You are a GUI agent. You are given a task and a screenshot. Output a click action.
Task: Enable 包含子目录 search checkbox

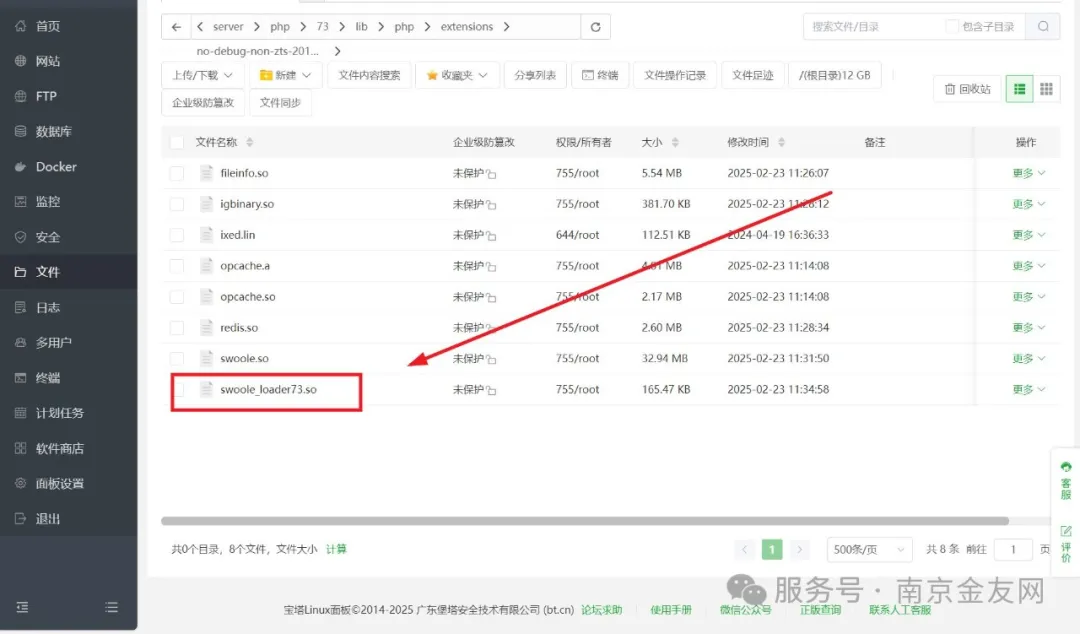952,26
